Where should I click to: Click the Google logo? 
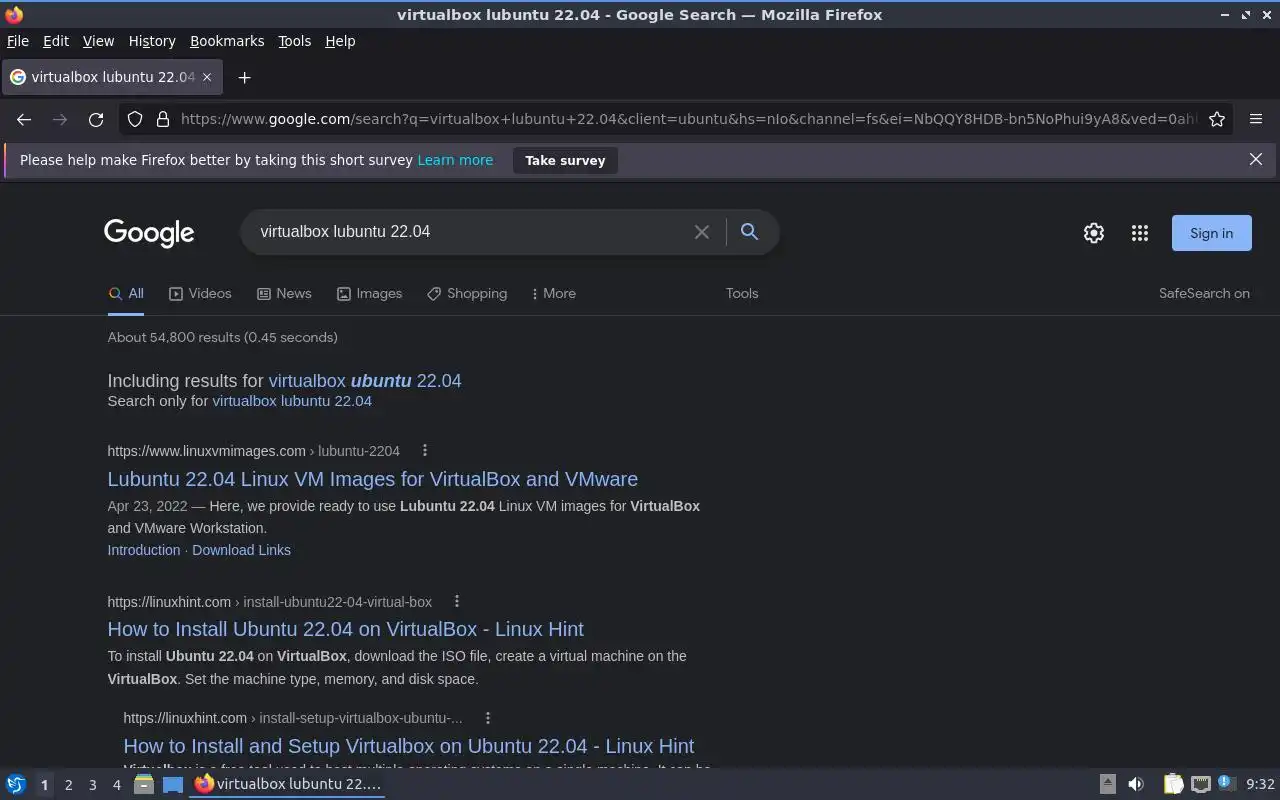tap(149, 233)
